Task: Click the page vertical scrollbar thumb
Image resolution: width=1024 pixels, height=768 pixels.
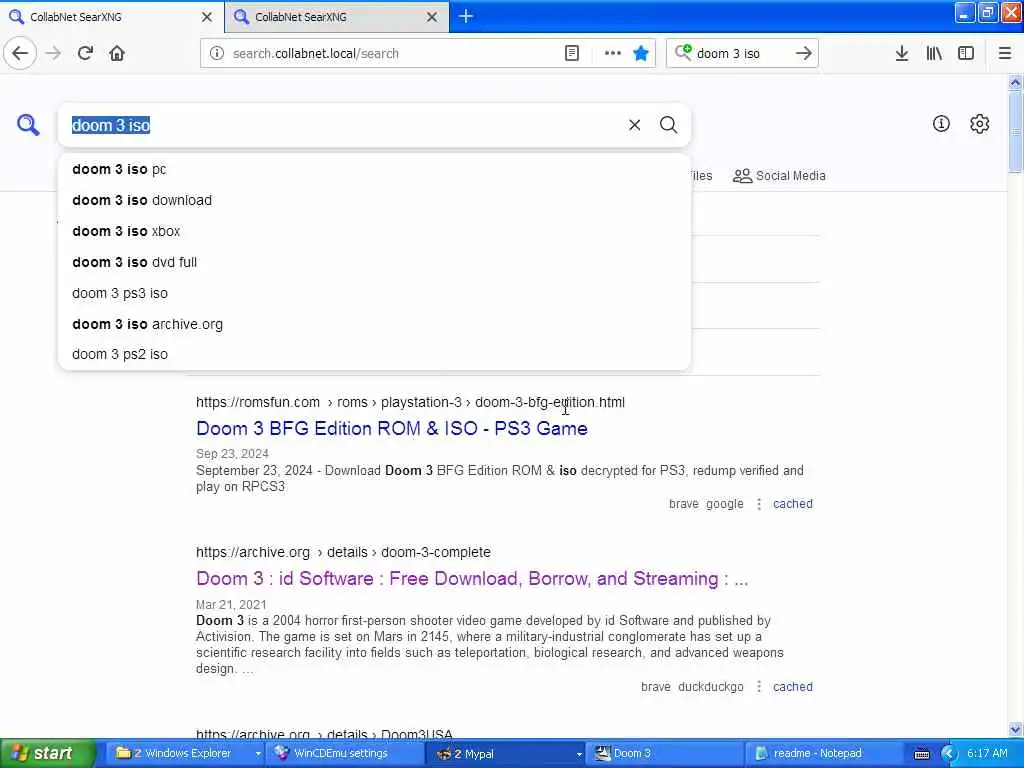Action: (1015, 131)
